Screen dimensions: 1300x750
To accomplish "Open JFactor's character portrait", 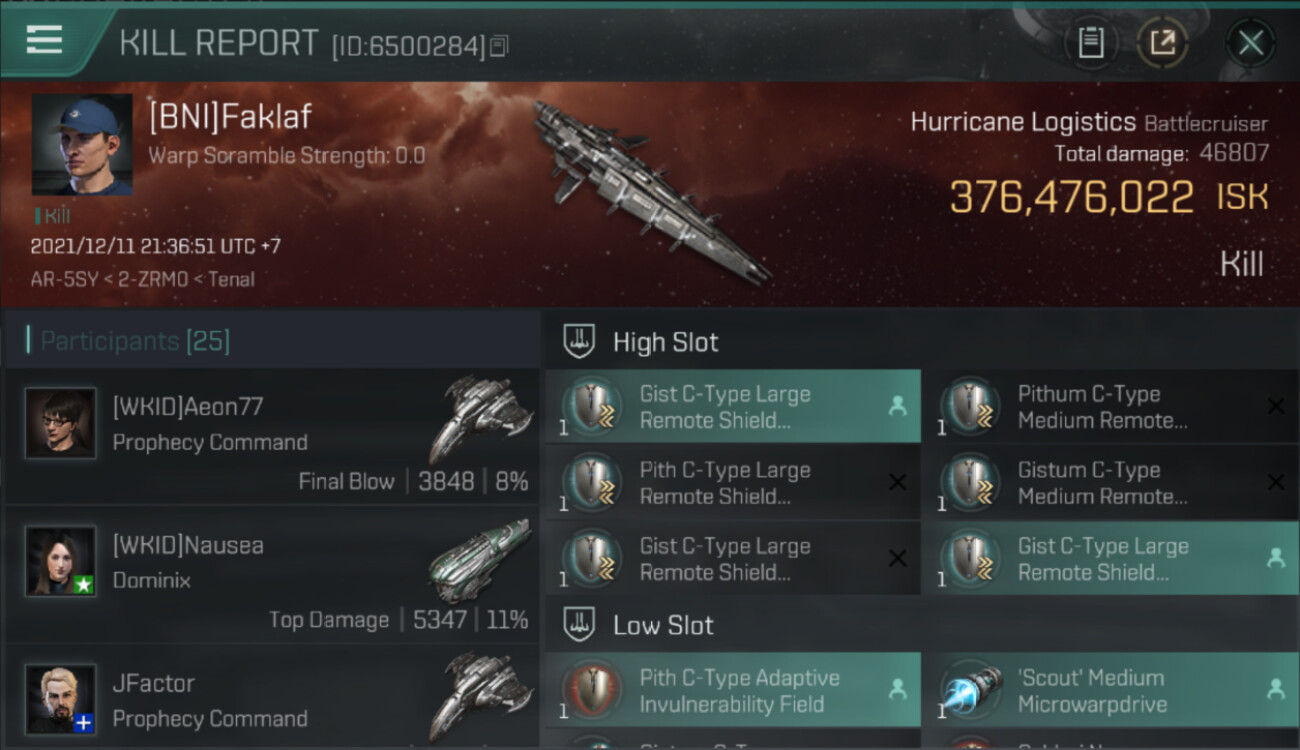I will [60, 699].
